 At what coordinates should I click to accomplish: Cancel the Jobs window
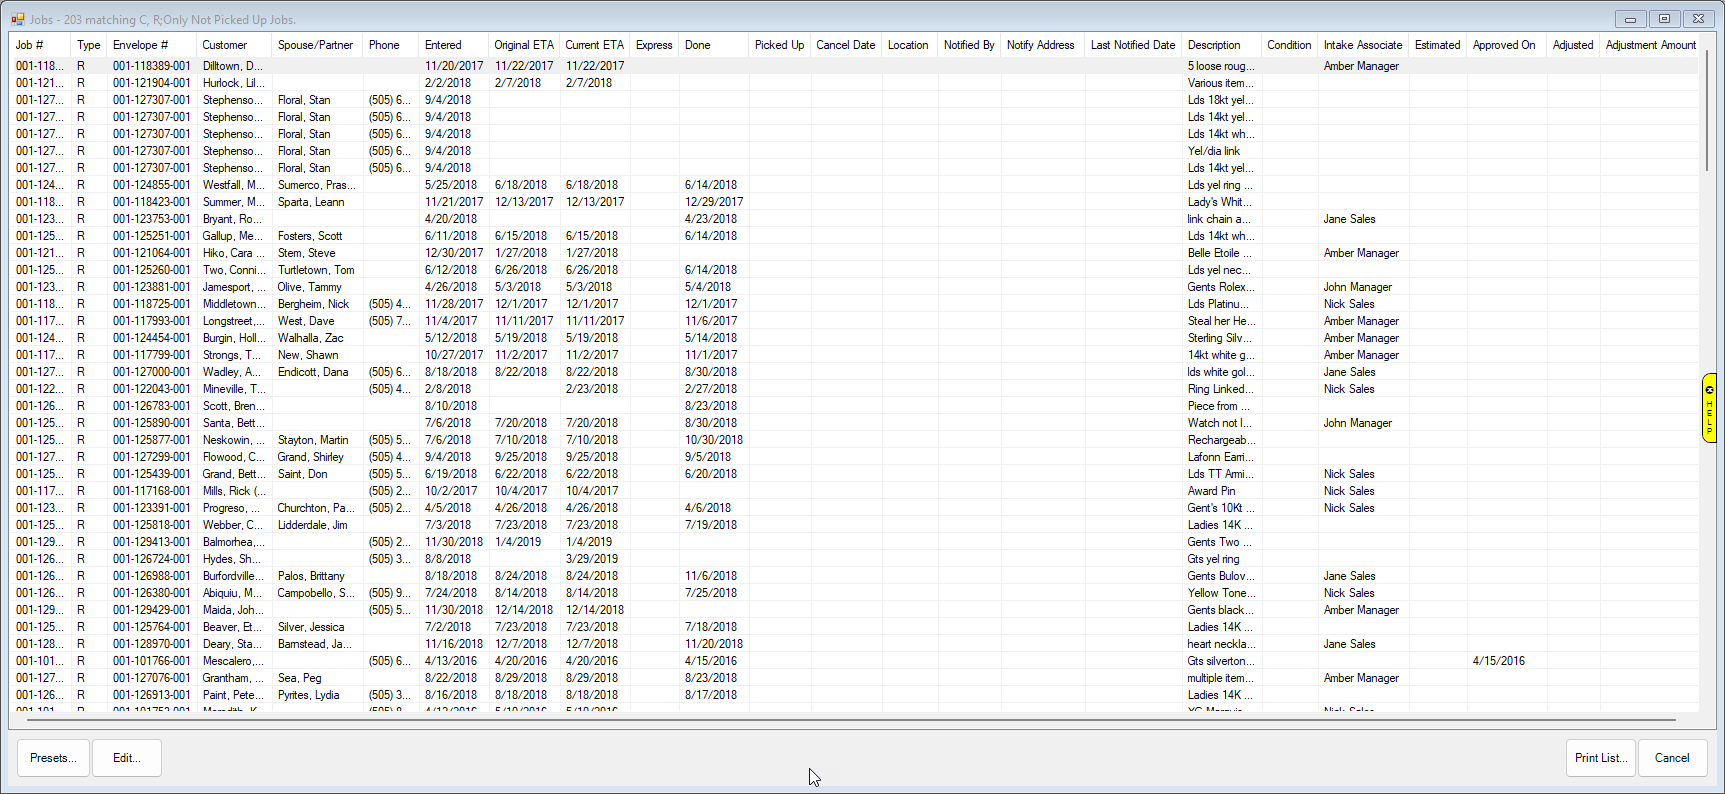1671,758
